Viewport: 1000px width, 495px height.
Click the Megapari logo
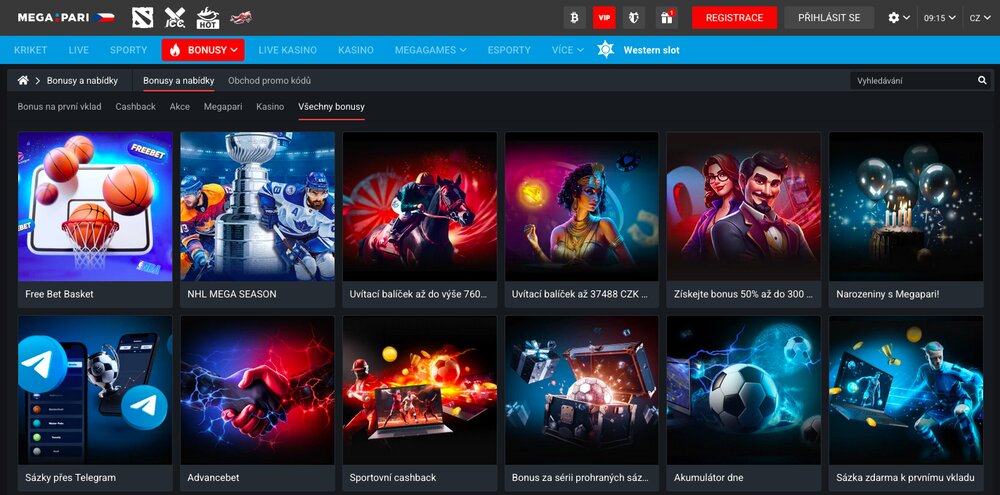66,17
